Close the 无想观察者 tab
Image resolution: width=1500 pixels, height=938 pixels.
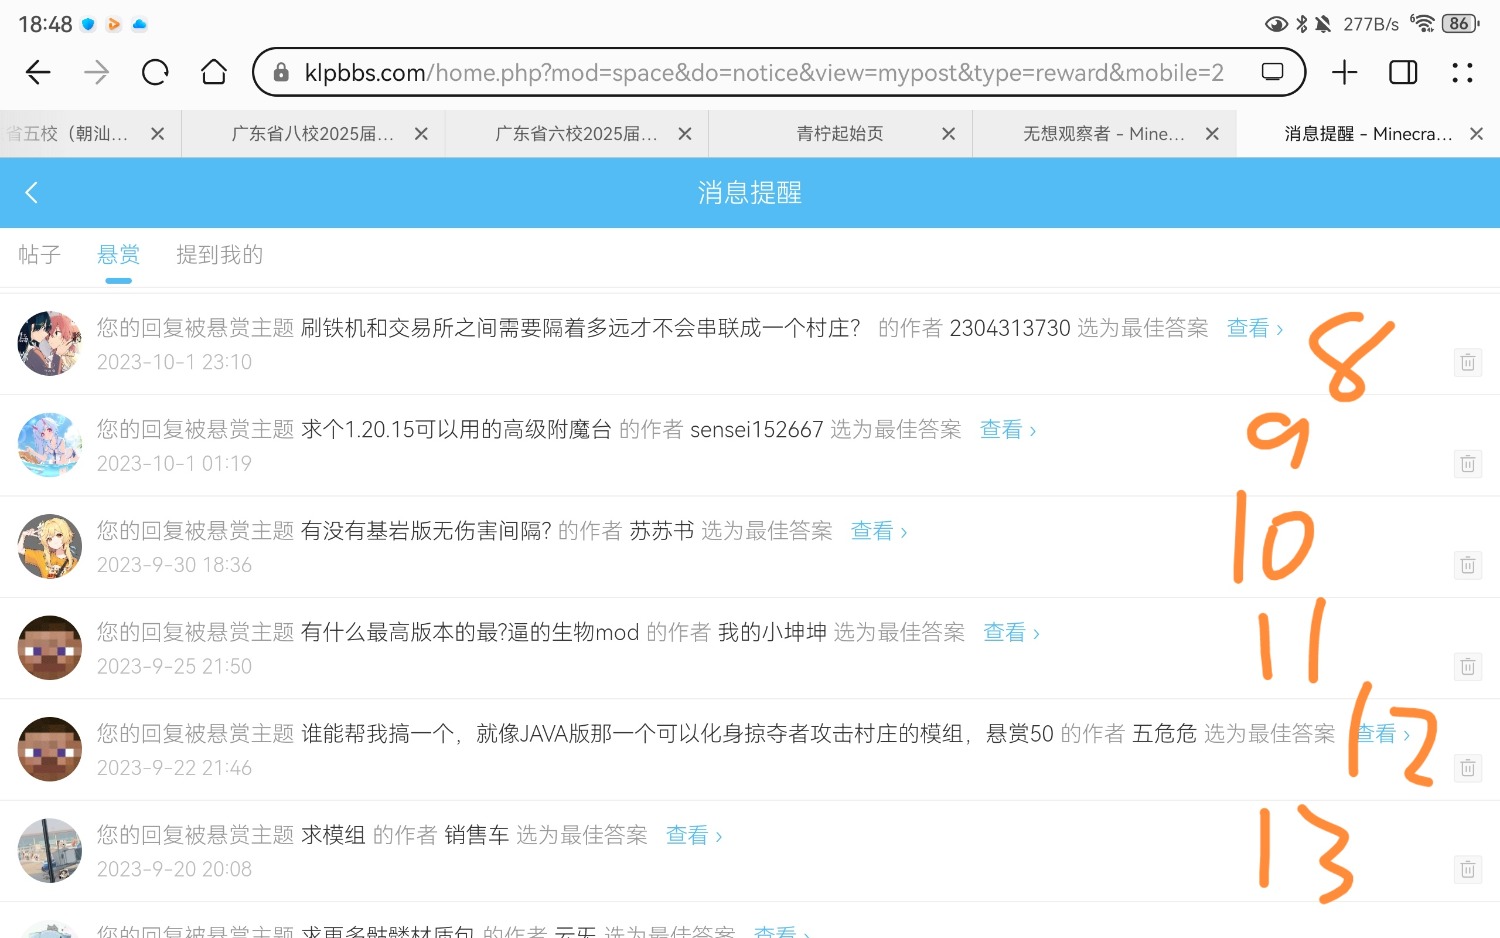1212,134
